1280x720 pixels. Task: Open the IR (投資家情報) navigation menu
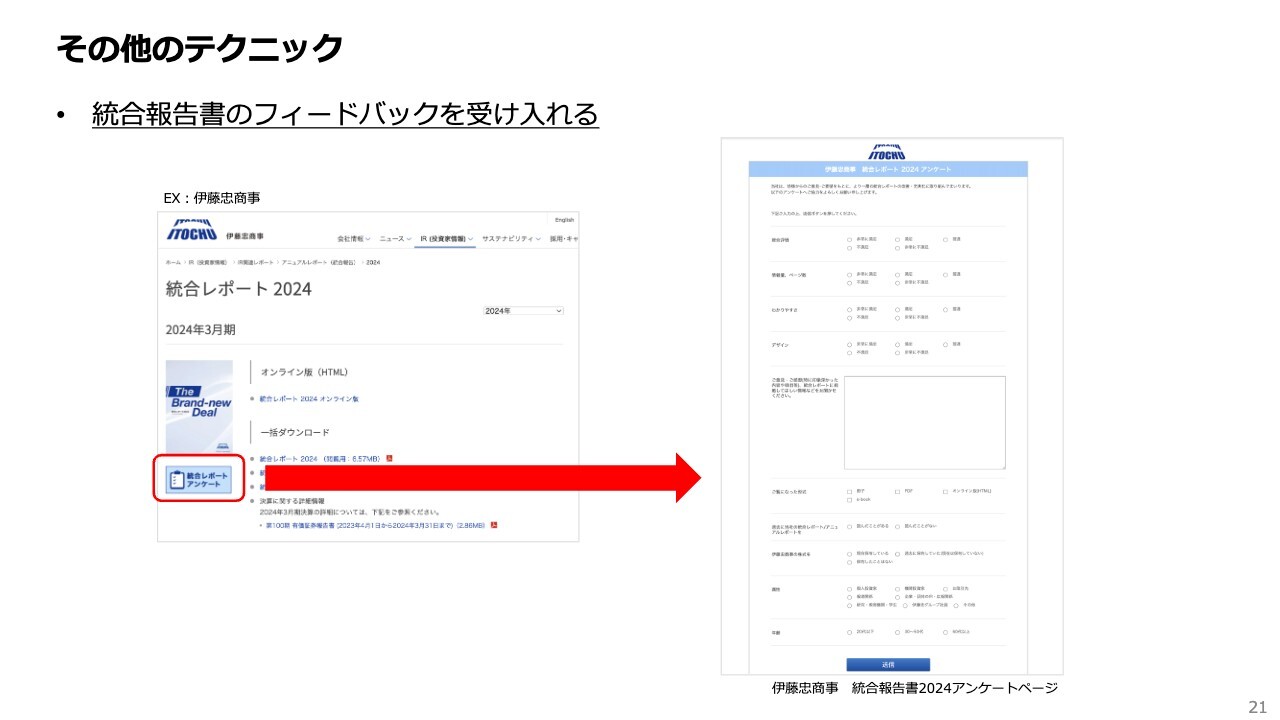coord(446,239)
